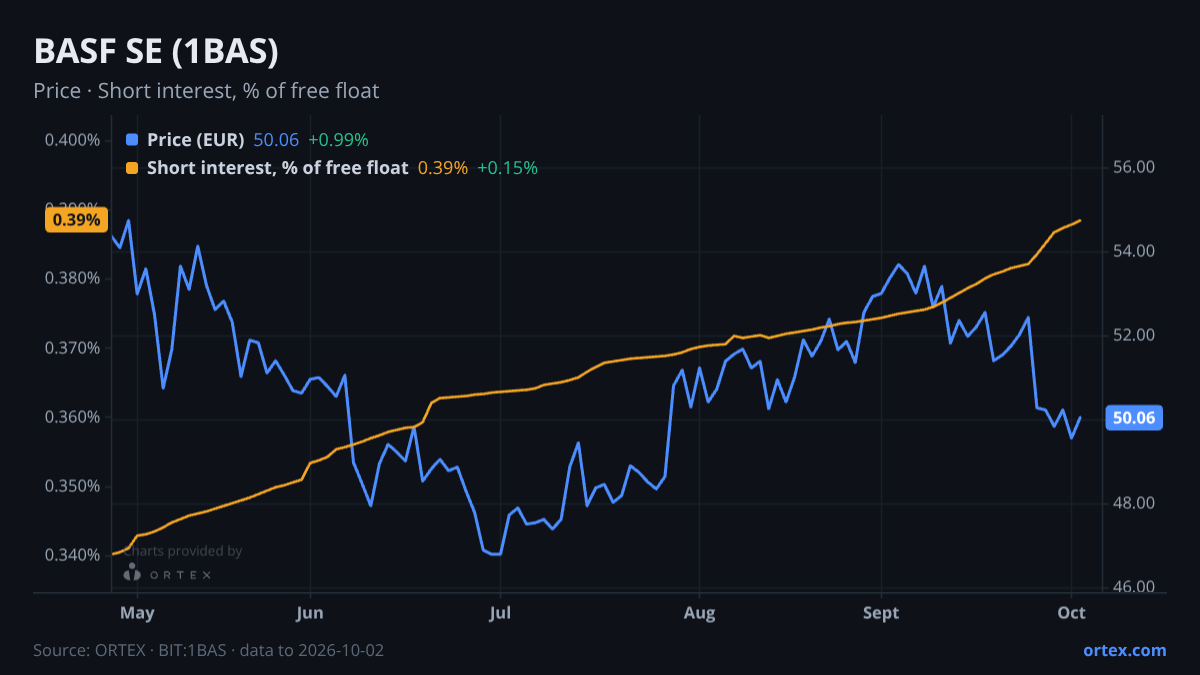The image size is (1200, 675).
Task: Click the May label on the date axis
Action: pos(137,612)
